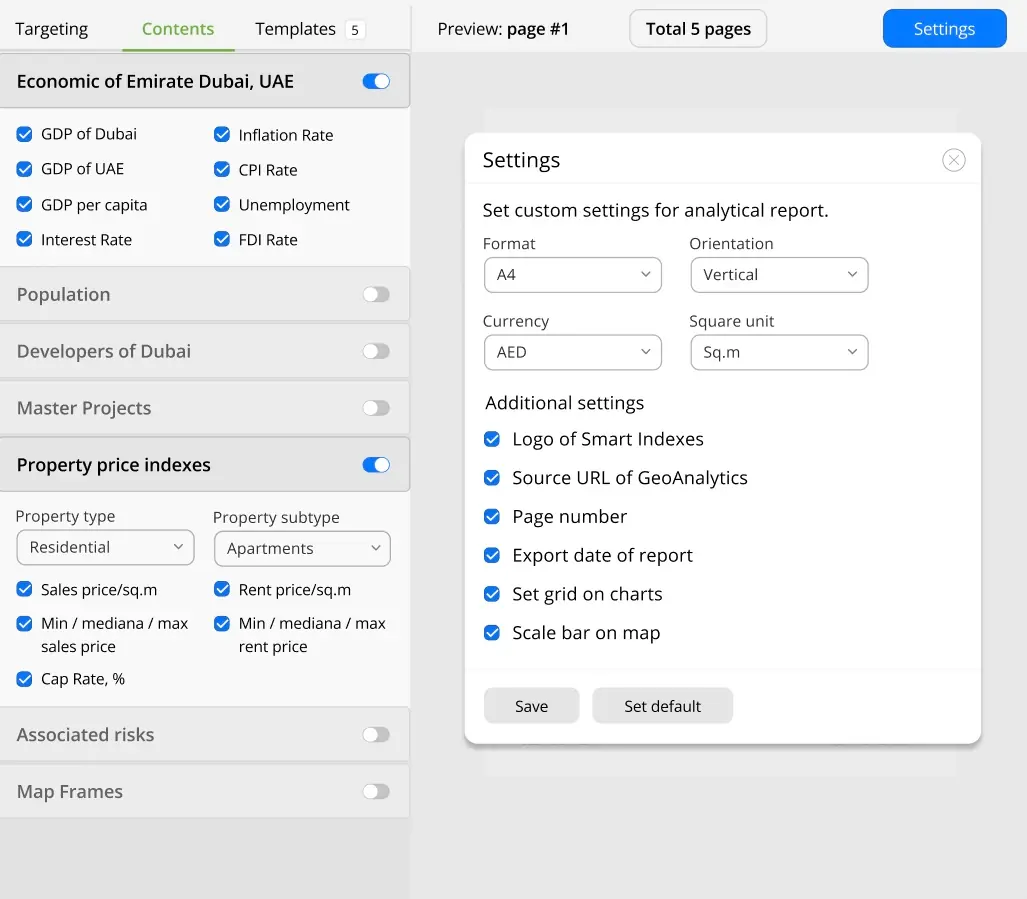Click the Associated risks section header
The image size is (1027, 899).
[x=204, y=735]
